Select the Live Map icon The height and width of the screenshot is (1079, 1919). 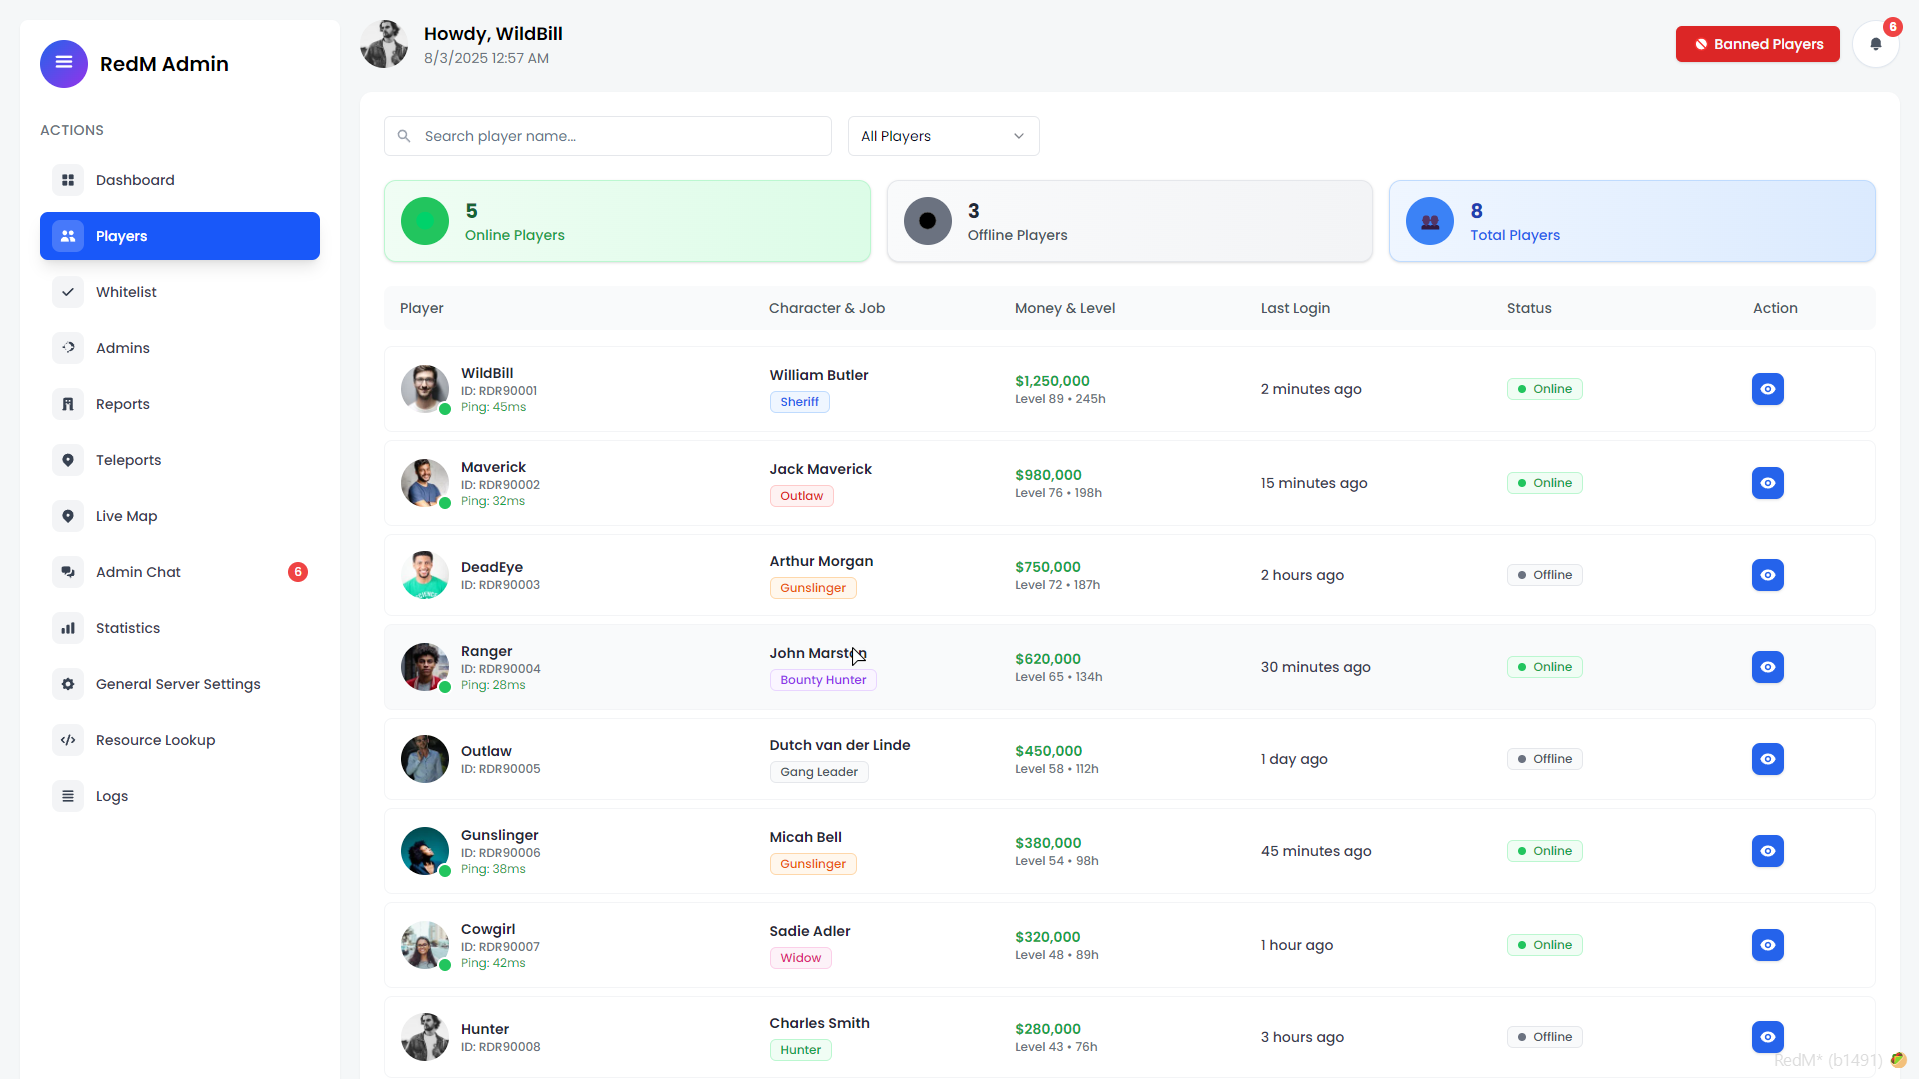pos(67,516)
